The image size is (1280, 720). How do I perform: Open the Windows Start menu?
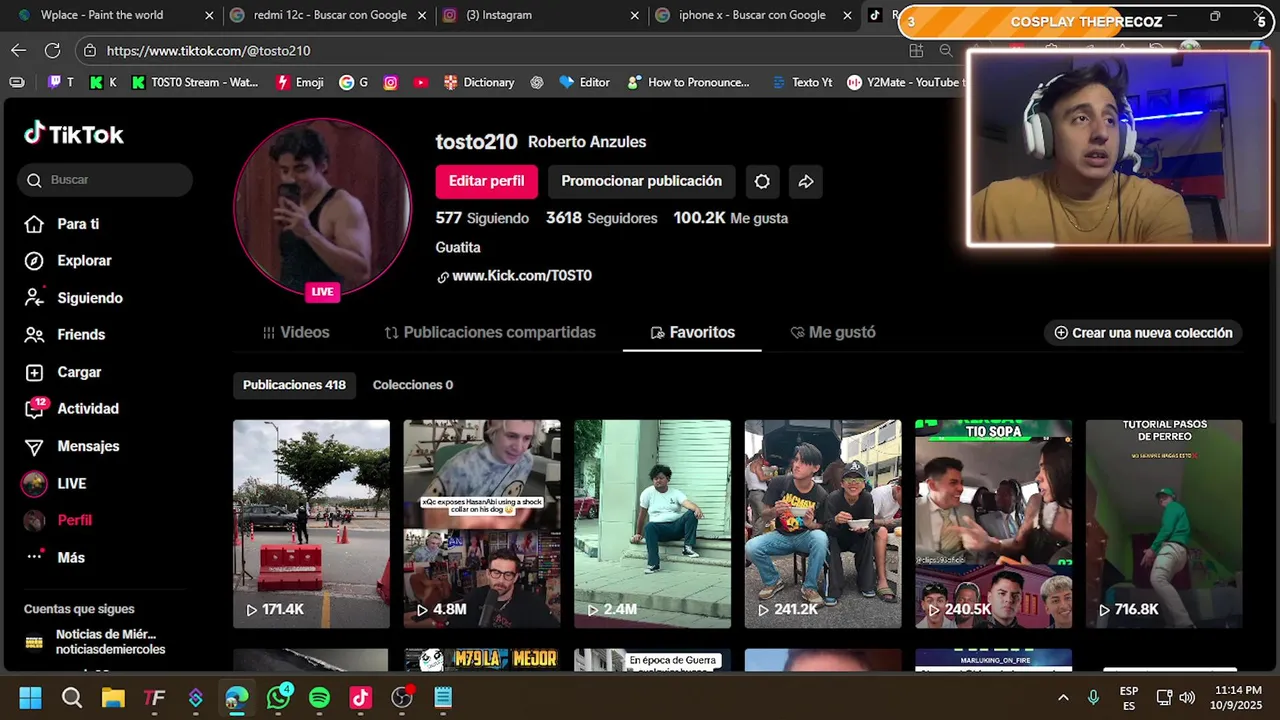(x=30, y=698)
